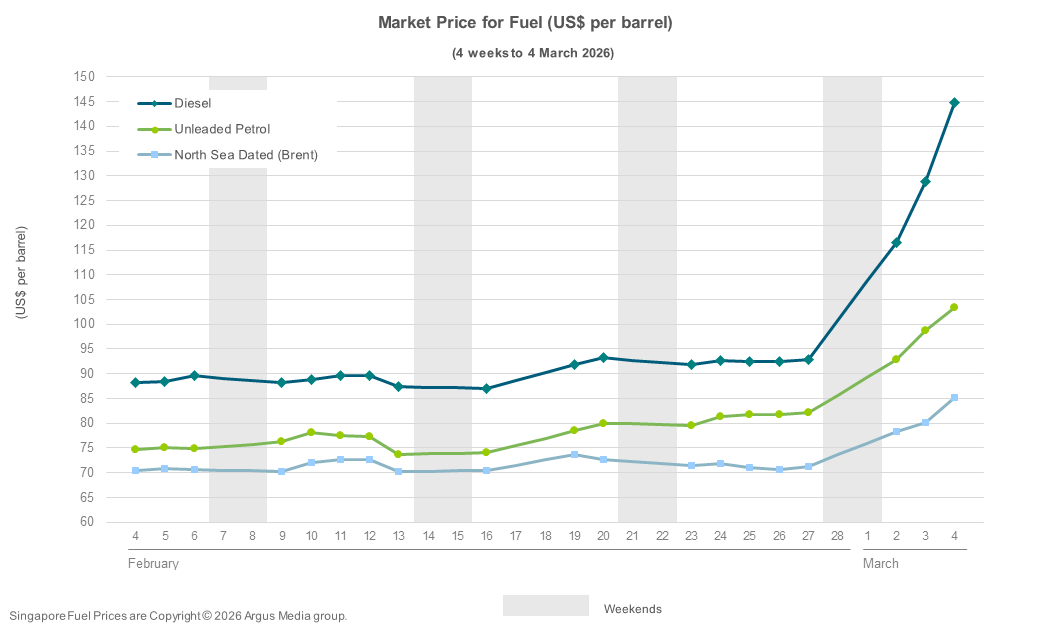
Task: Click the "4 weeks to 4 March 2026" subtitle
Action: [532, 52]
